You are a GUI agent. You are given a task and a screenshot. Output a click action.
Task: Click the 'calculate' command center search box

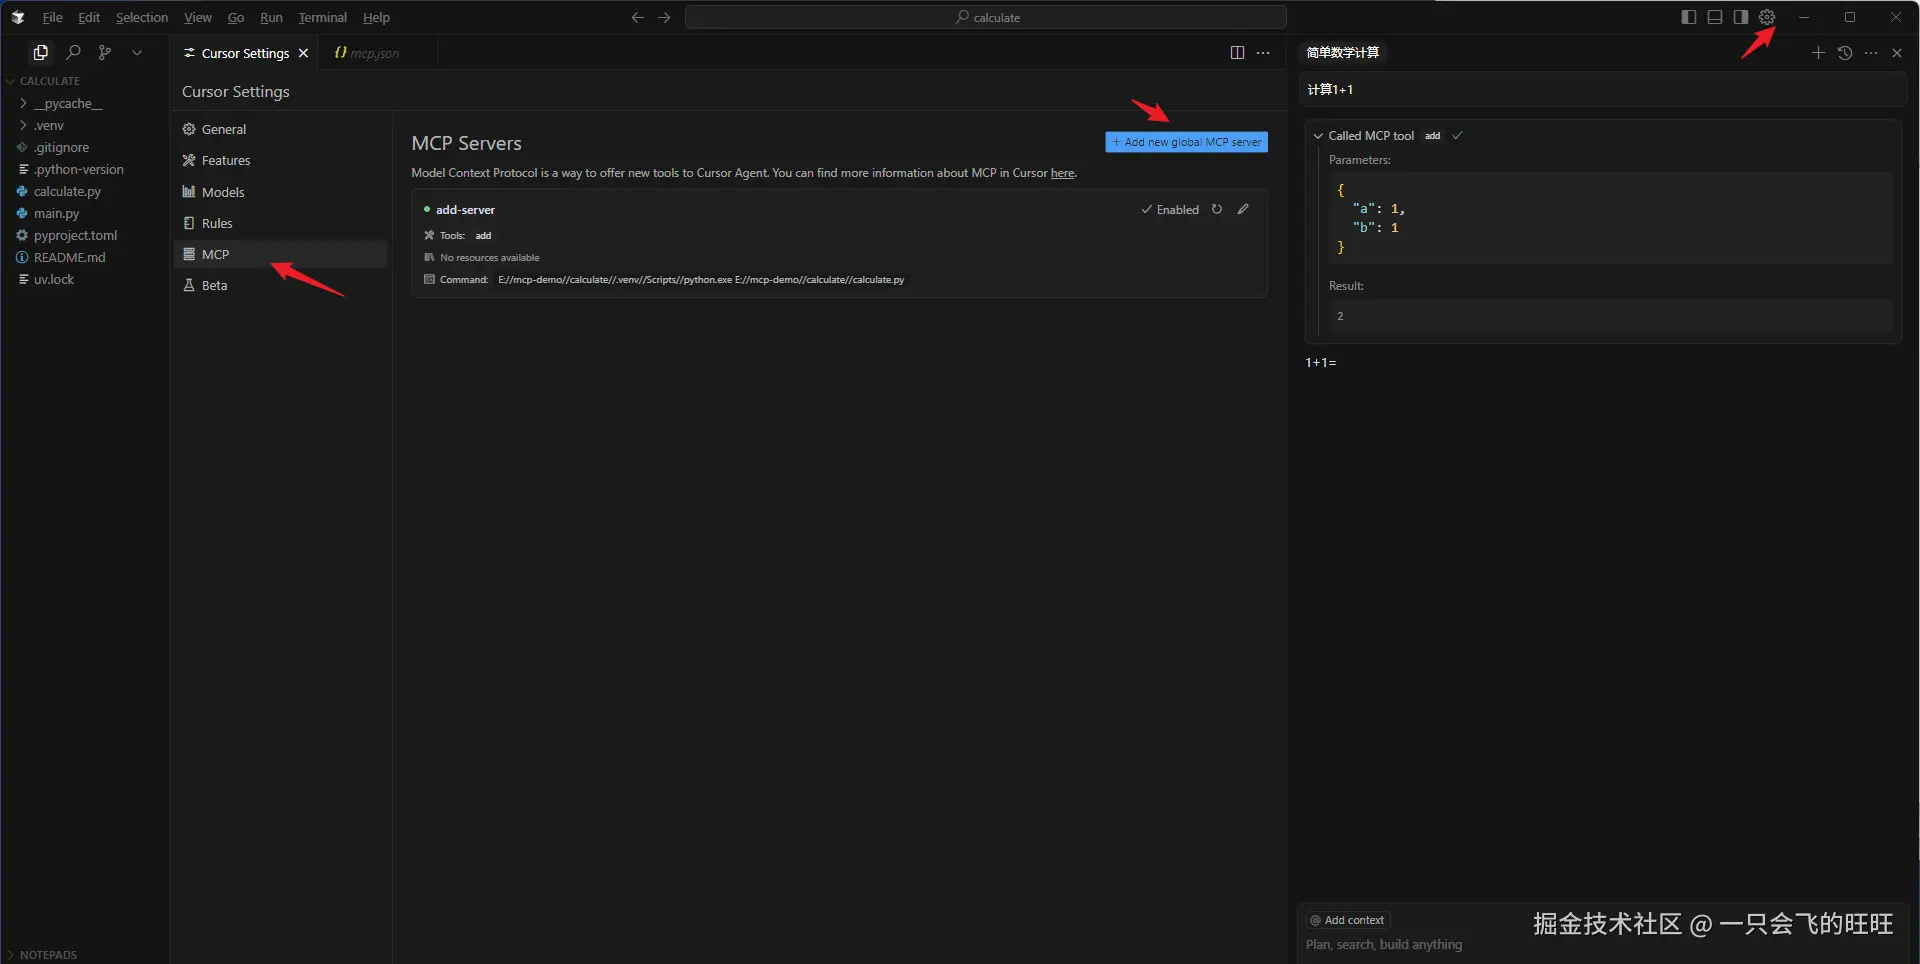pos(986,17)
